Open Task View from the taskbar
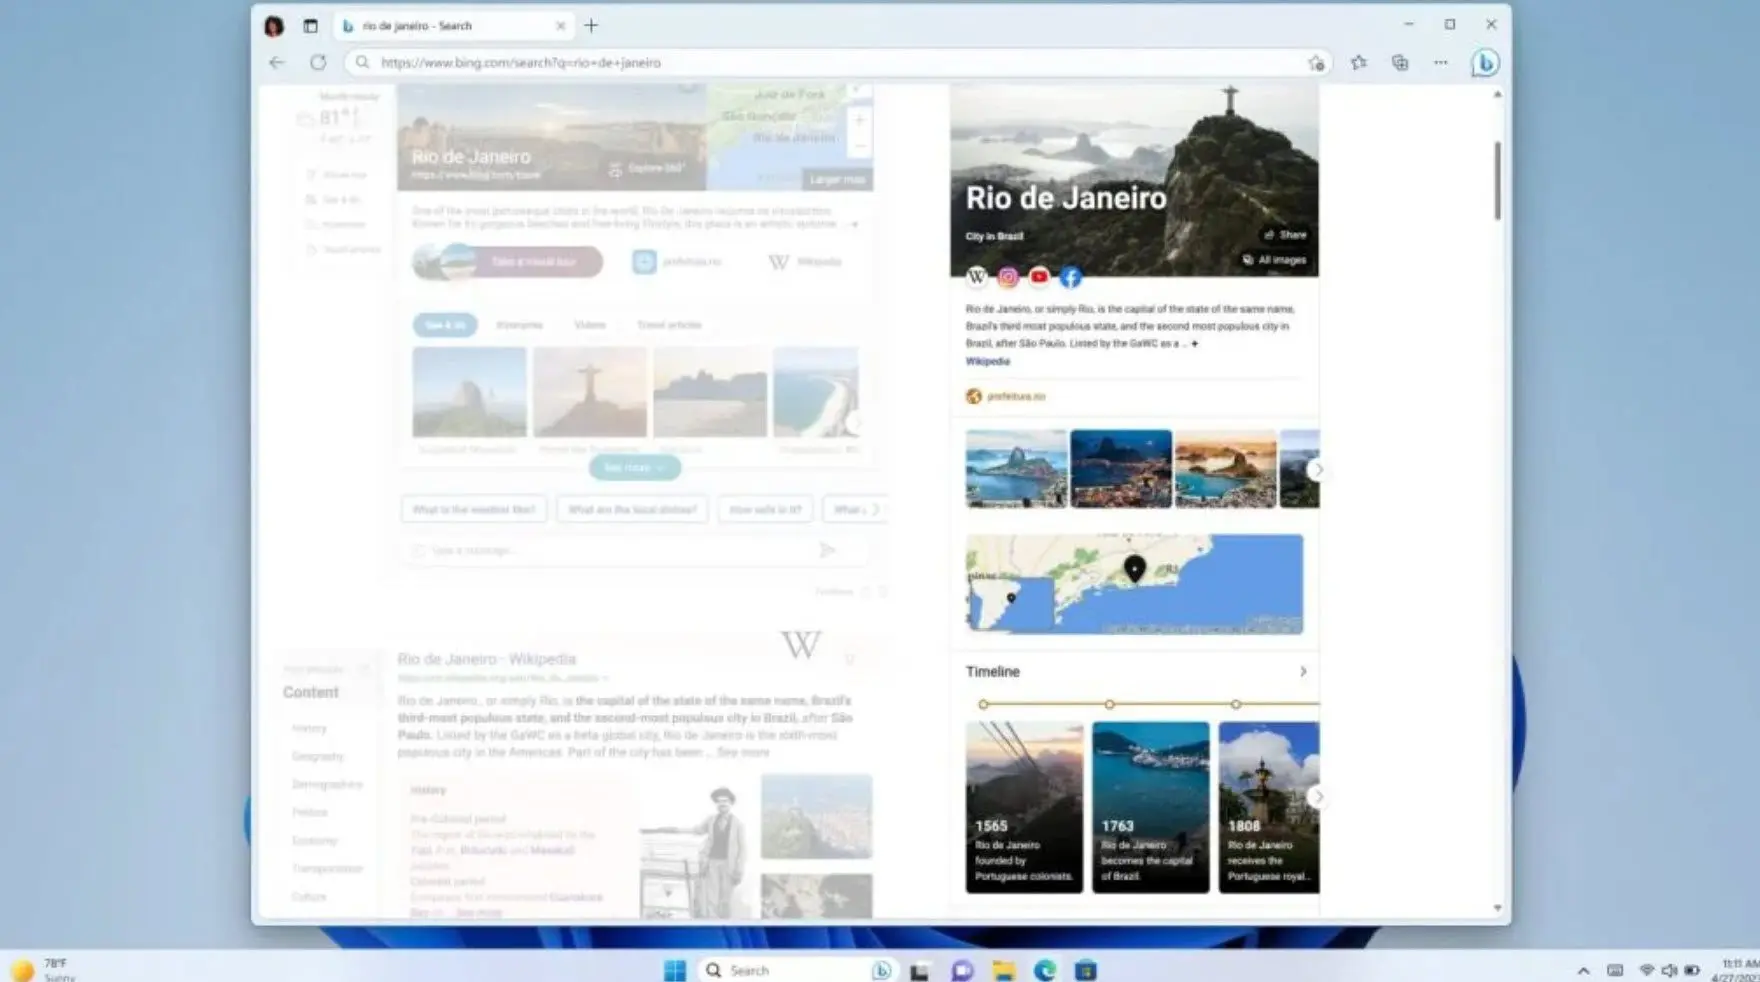Viewport: 1760px width, 982px height. [920, 970]
